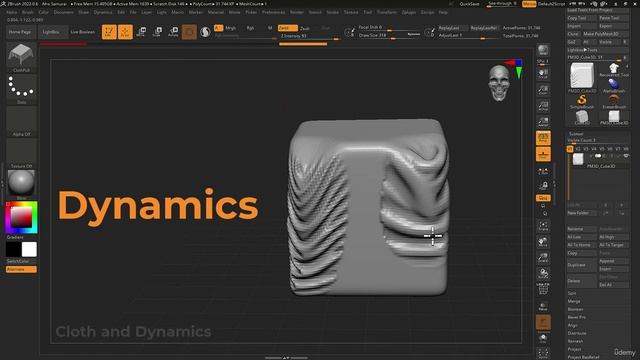Expand the Boolean section
The height and width of the screenshot is (360, 640).
point(576,309)
